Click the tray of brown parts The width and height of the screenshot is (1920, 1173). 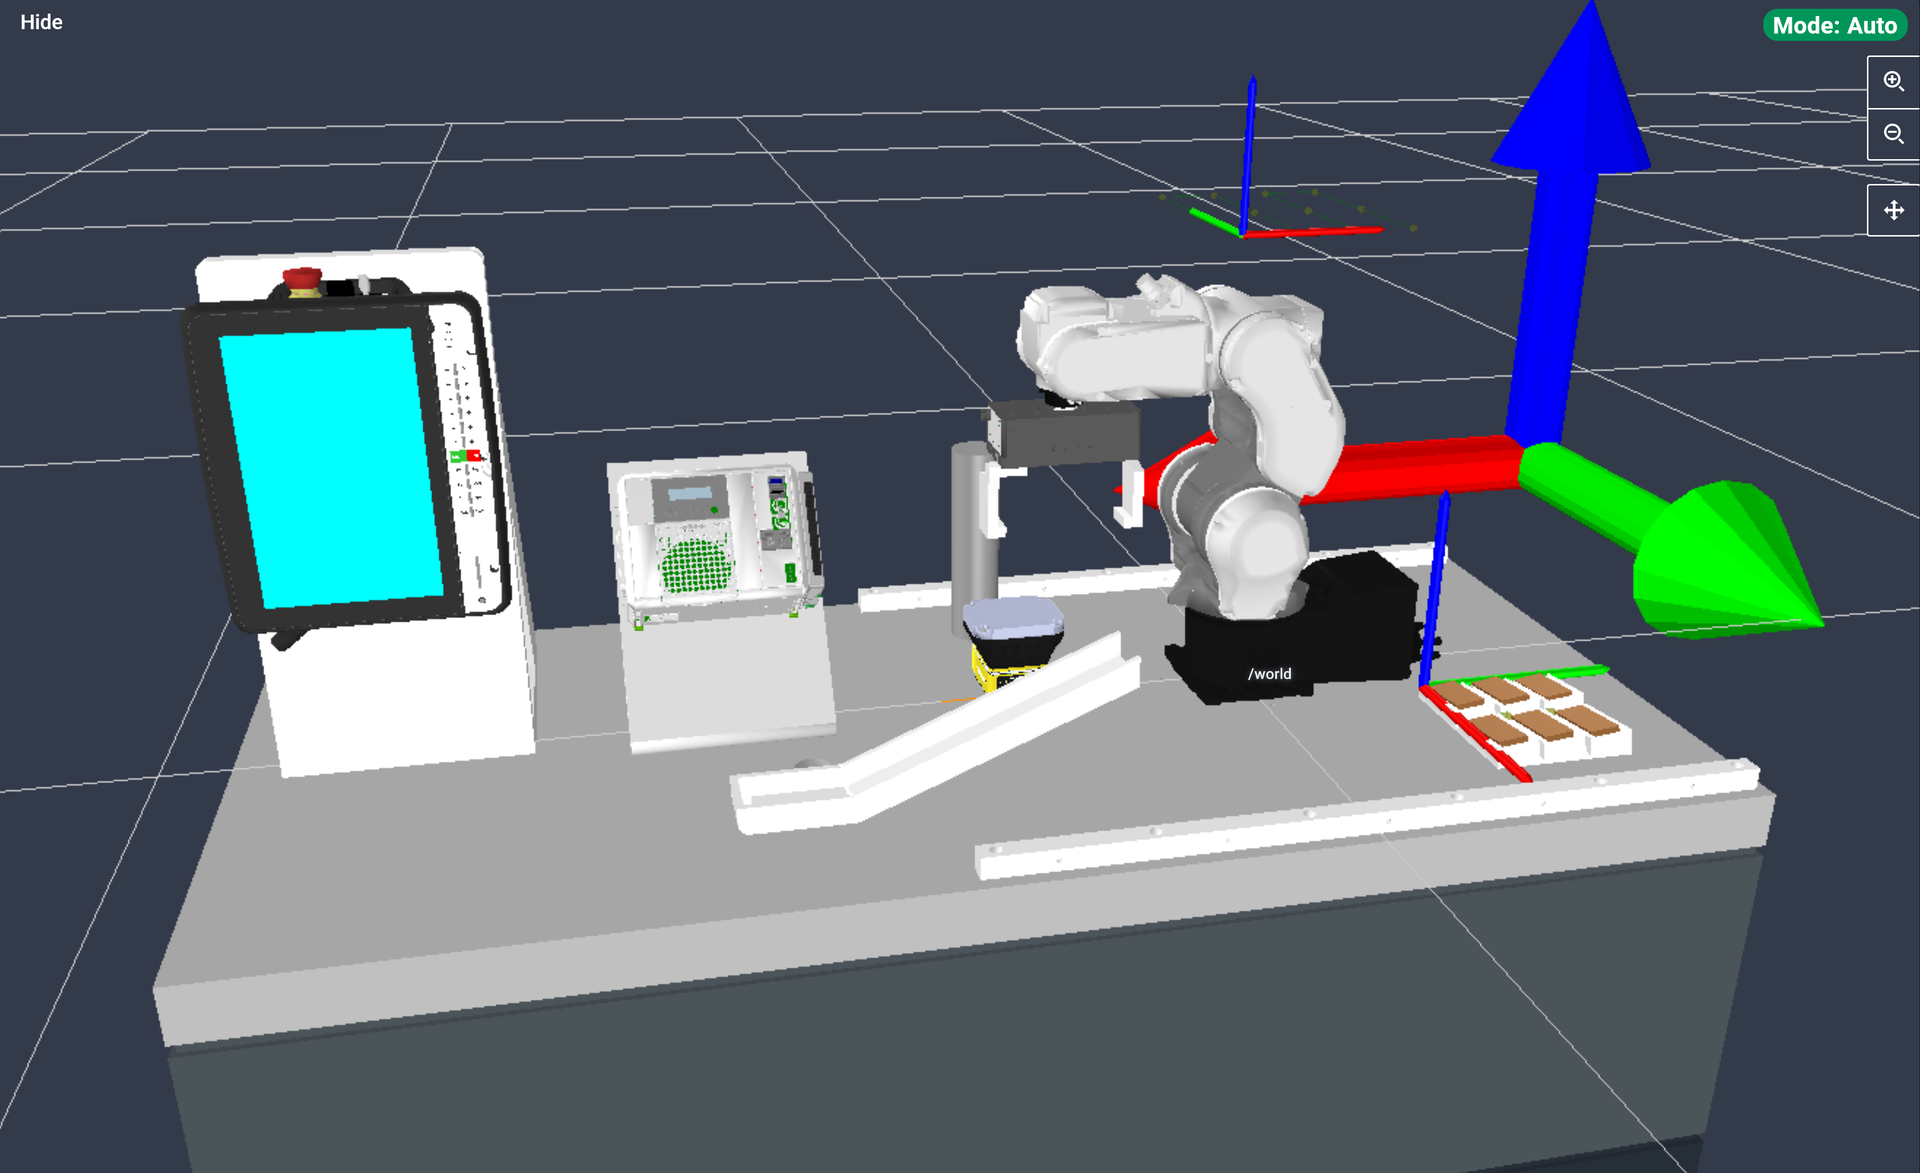pos(1530,715)
